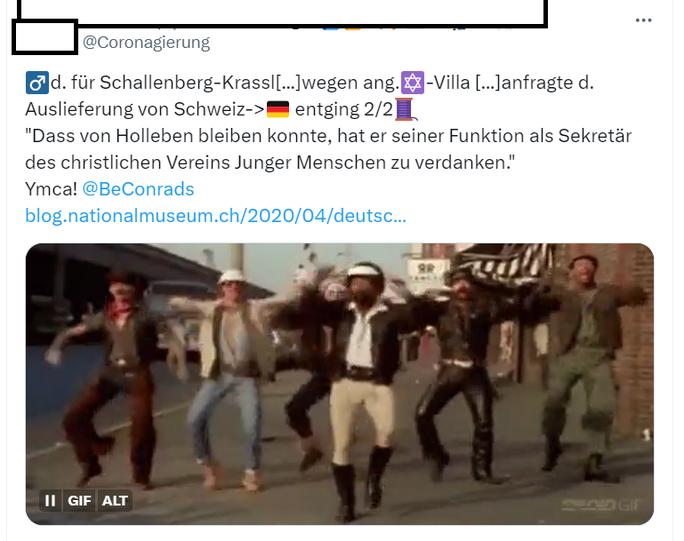The image size is (684, 541).
Task: Click the GIF watermark logo
Action: pyautogui.click(x=601, y=505)
